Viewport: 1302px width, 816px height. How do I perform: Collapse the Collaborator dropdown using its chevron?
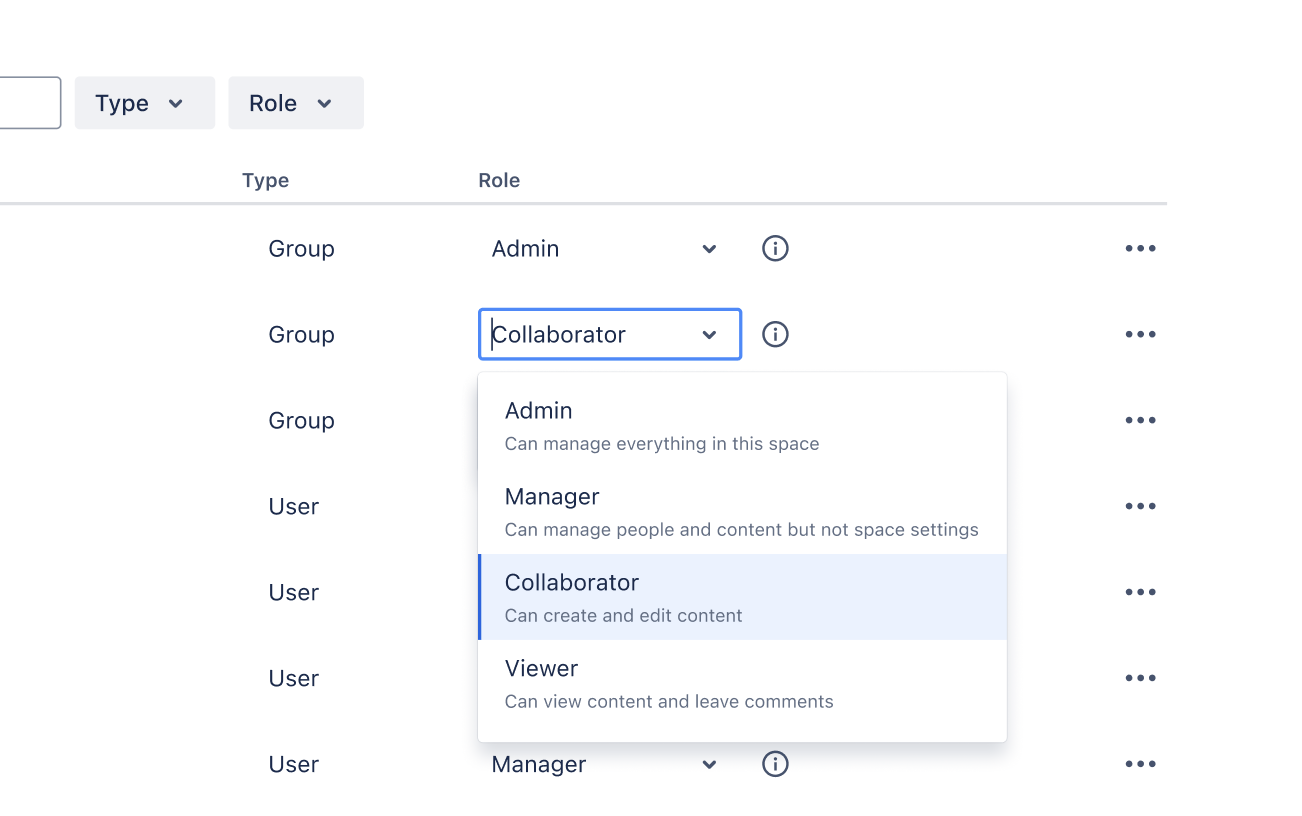point(710,334)
